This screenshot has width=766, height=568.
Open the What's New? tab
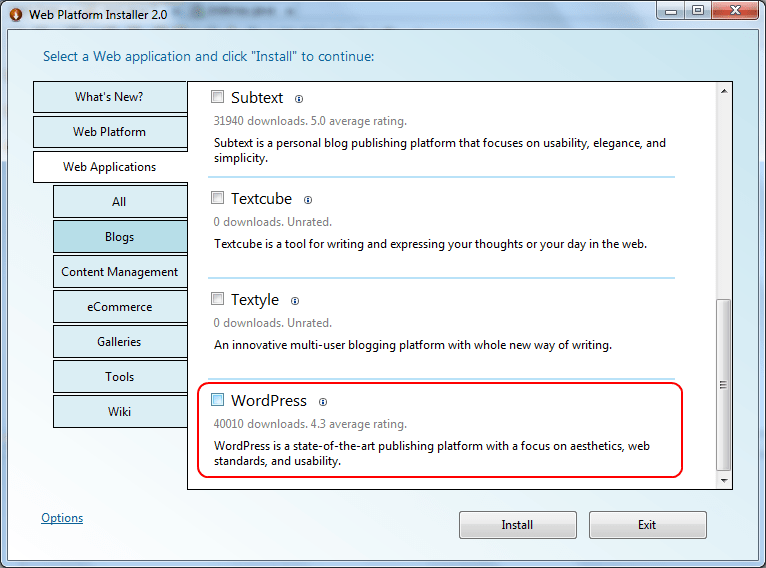point(110,97)
